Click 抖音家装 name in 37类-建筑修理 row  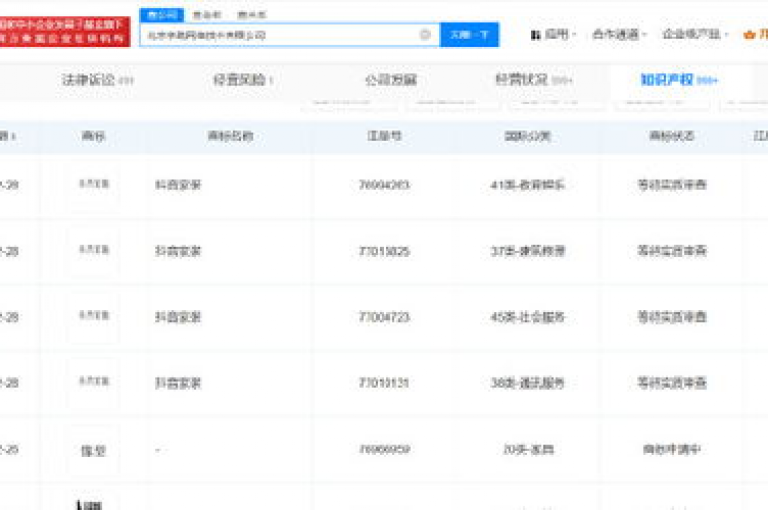178,251
